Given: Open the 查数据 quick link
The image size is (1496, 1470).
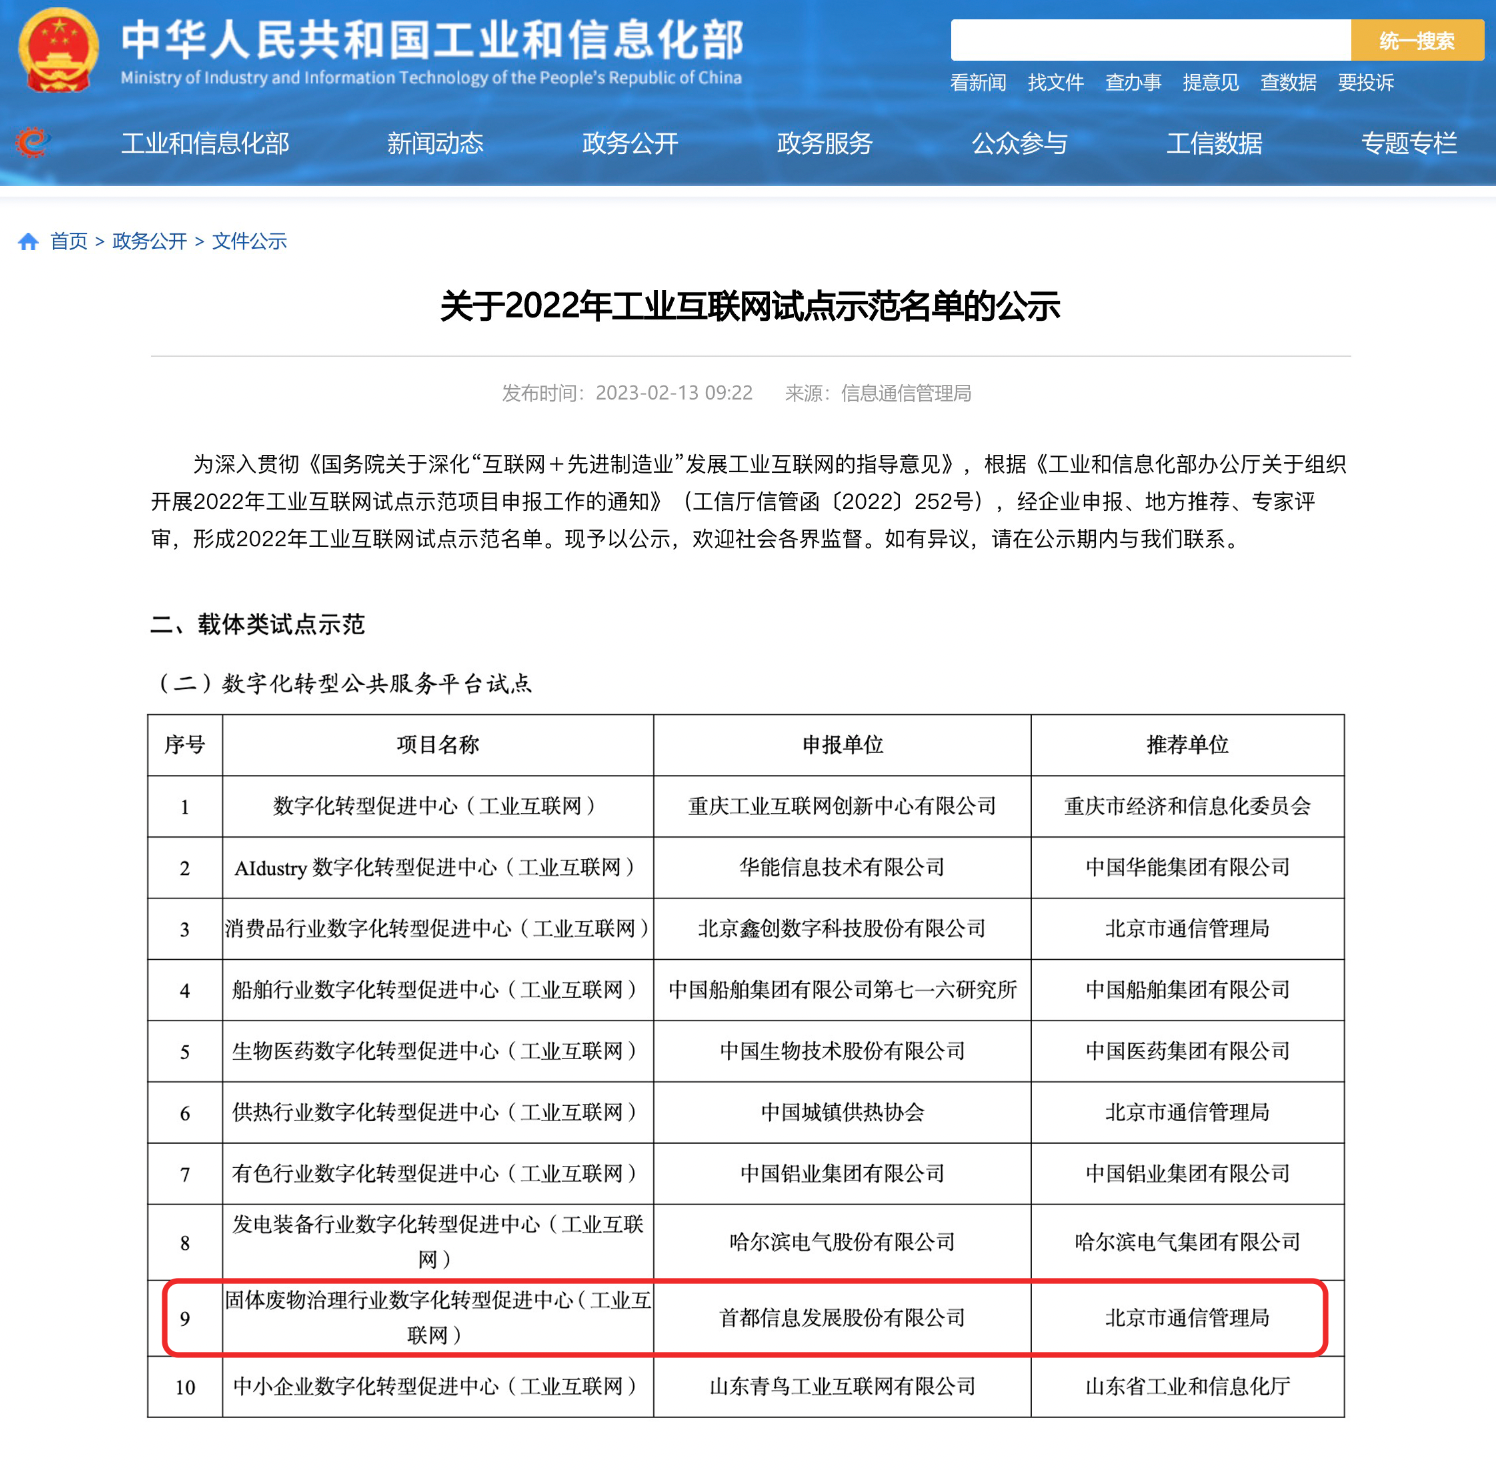Looking at the screenshot, I should [1288, 82].
